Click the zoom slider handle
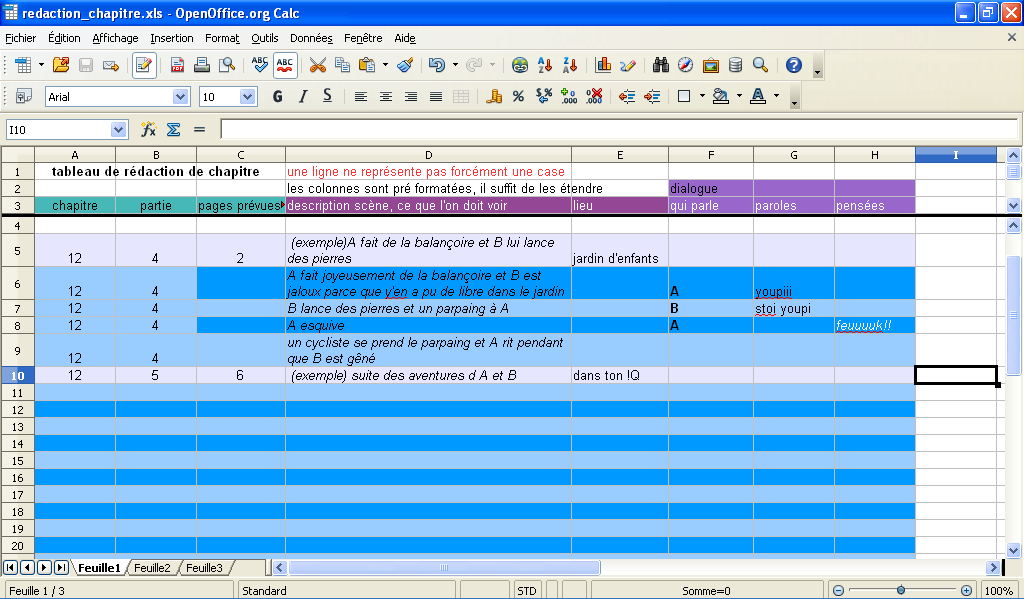Screen dimensions: 1024x599 (x=901, y=590)
